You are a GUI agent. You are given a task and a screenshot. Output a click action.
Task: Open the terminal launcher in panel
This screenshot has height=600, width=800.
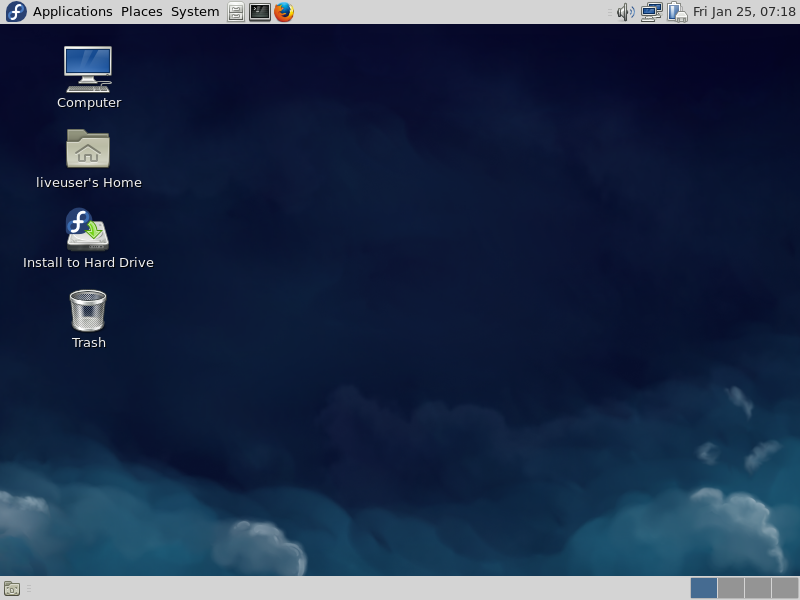(260, 12)
